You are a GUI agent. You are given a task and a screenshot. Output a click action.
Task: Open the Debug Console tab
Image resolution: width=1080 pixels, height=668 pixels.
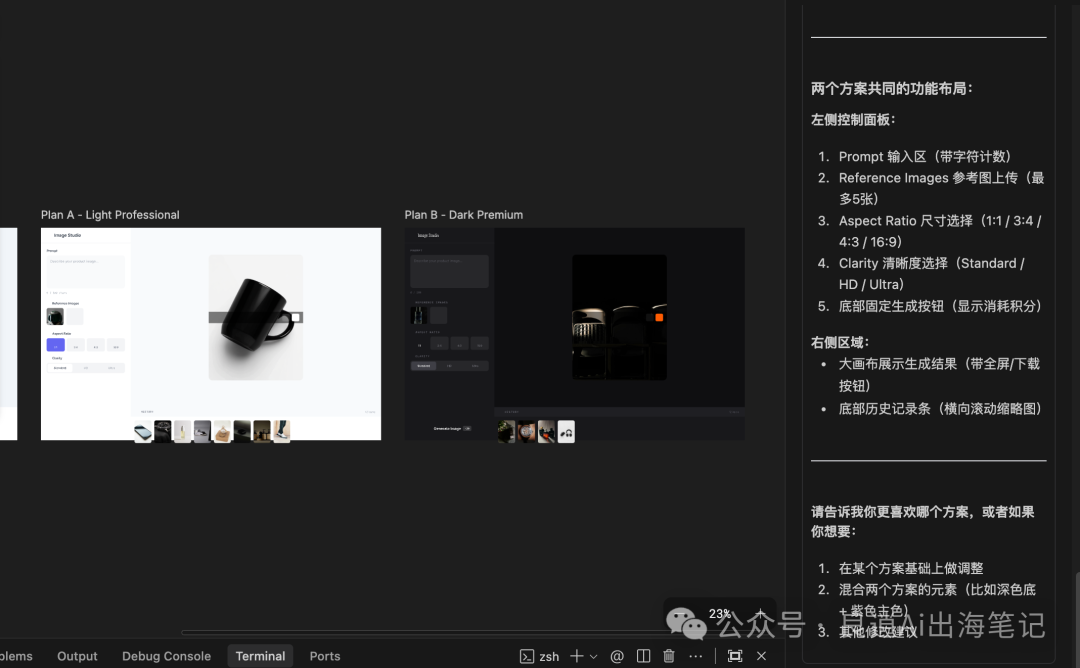(166, 656)
